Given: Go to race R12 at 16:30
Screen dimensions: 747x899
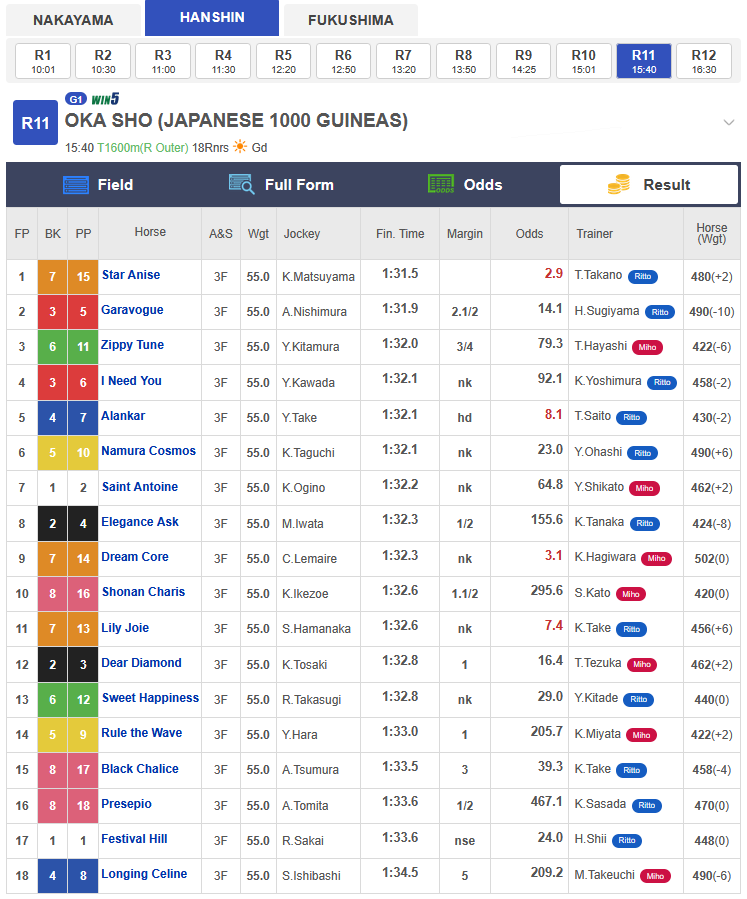Looking at the screenshot, I should (x=704, y=61).
